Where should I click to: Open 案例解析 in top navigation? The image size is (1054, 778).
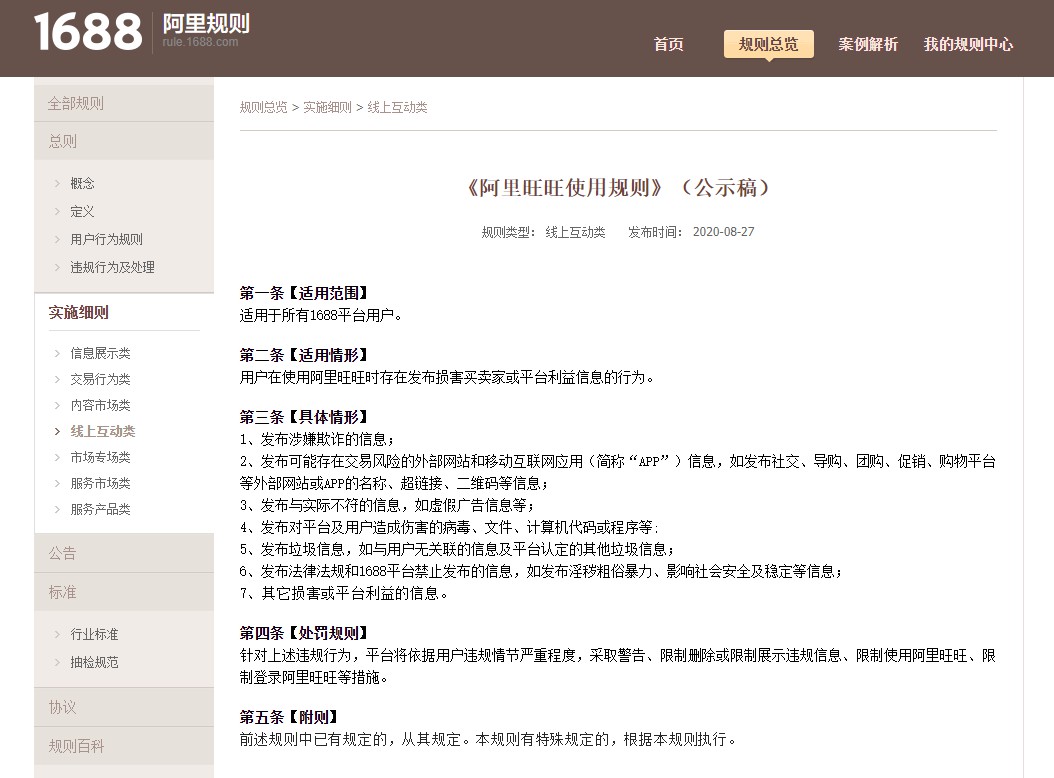pyautogui.click(x=868, y=44)
